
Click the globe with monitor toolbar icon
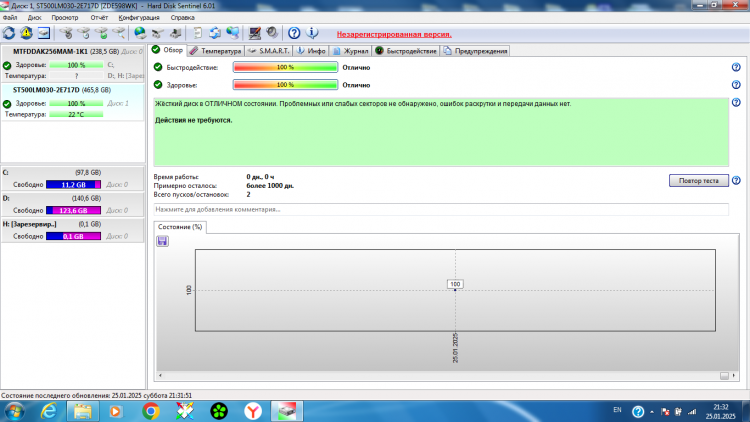click(233, 33)
